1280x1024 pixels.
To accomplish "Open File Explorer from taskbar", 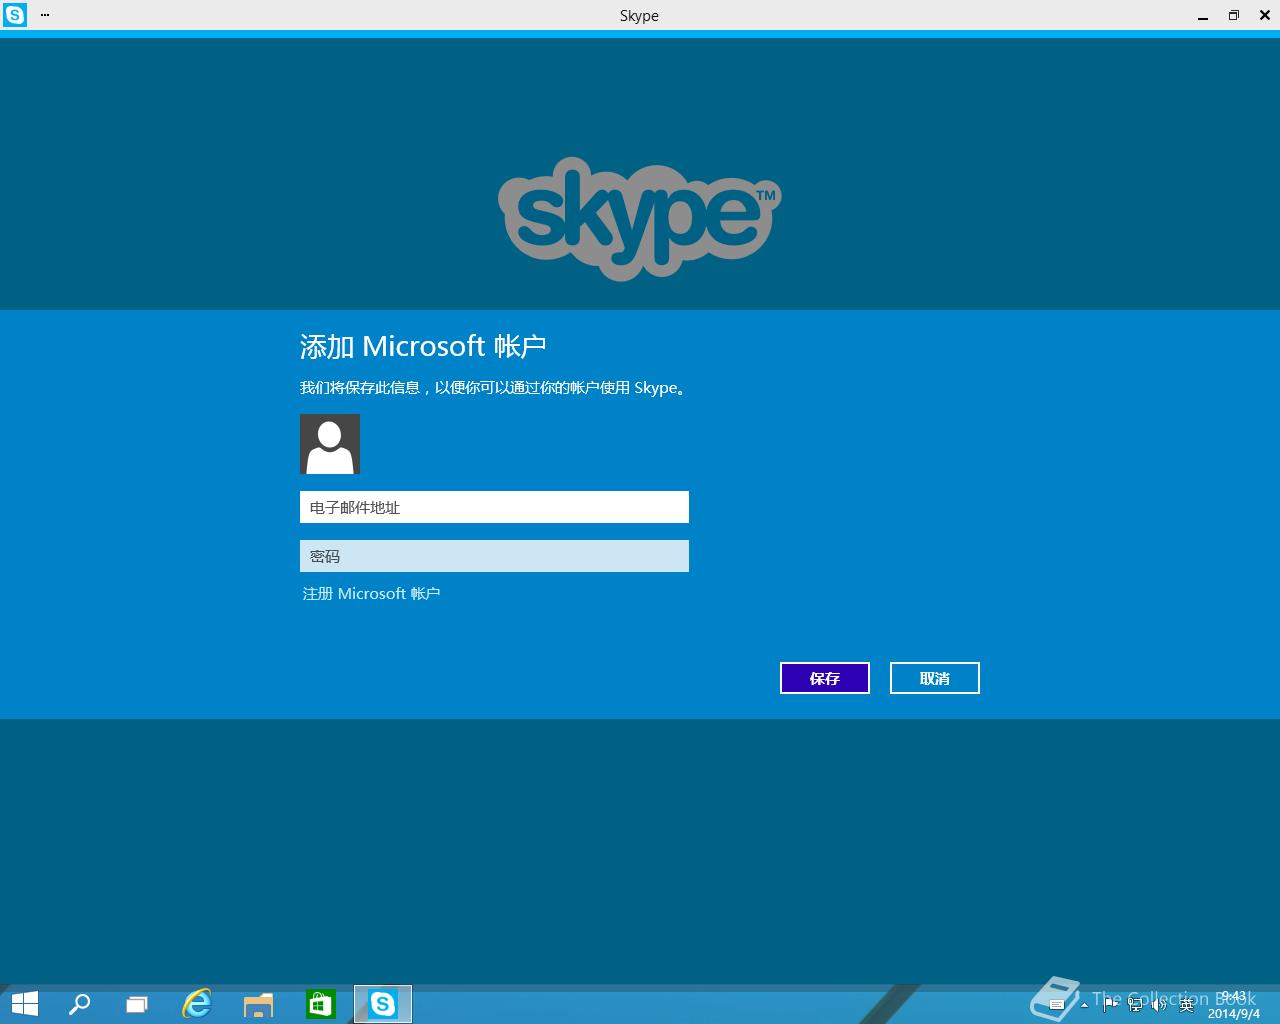I will point(258,1004).
